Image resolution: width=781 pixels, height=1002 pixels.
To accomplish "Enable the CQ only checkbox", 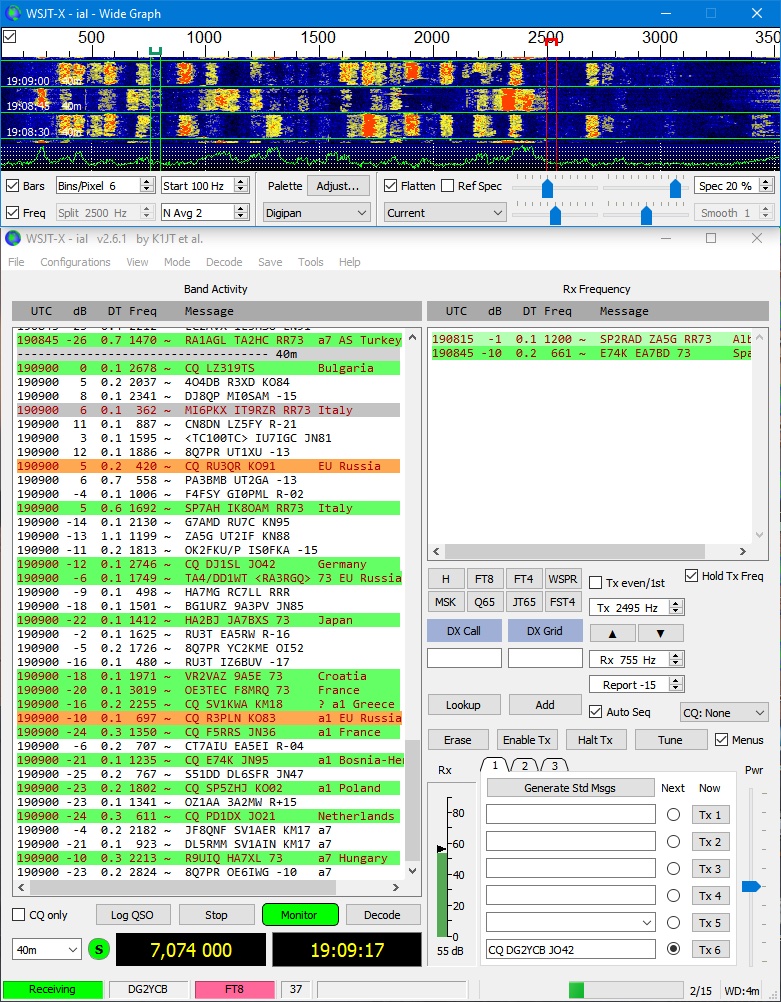I will (x=19, y=914).
